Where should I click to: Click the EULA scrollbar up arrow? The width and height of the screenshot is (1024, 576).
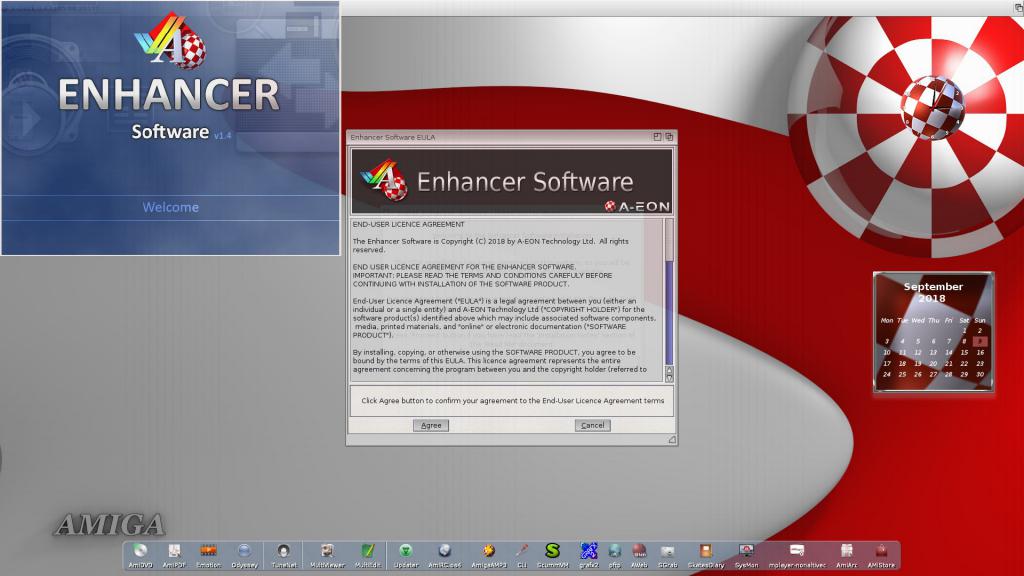669,370
